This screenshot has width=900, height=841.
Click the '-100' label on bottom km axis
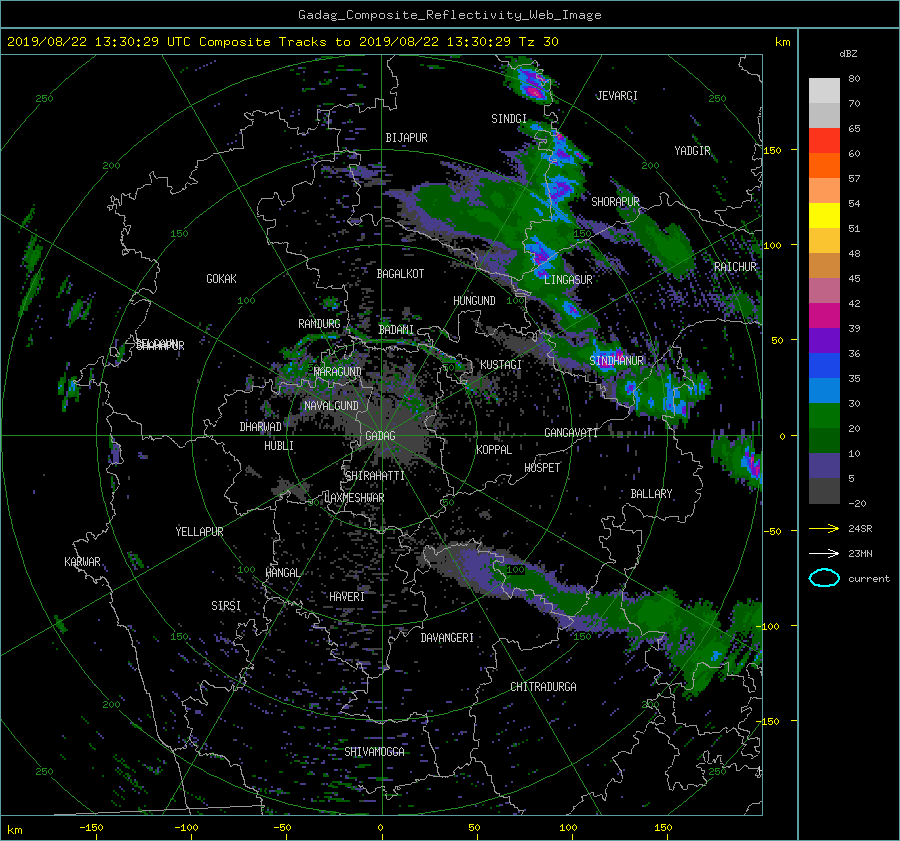186,828
